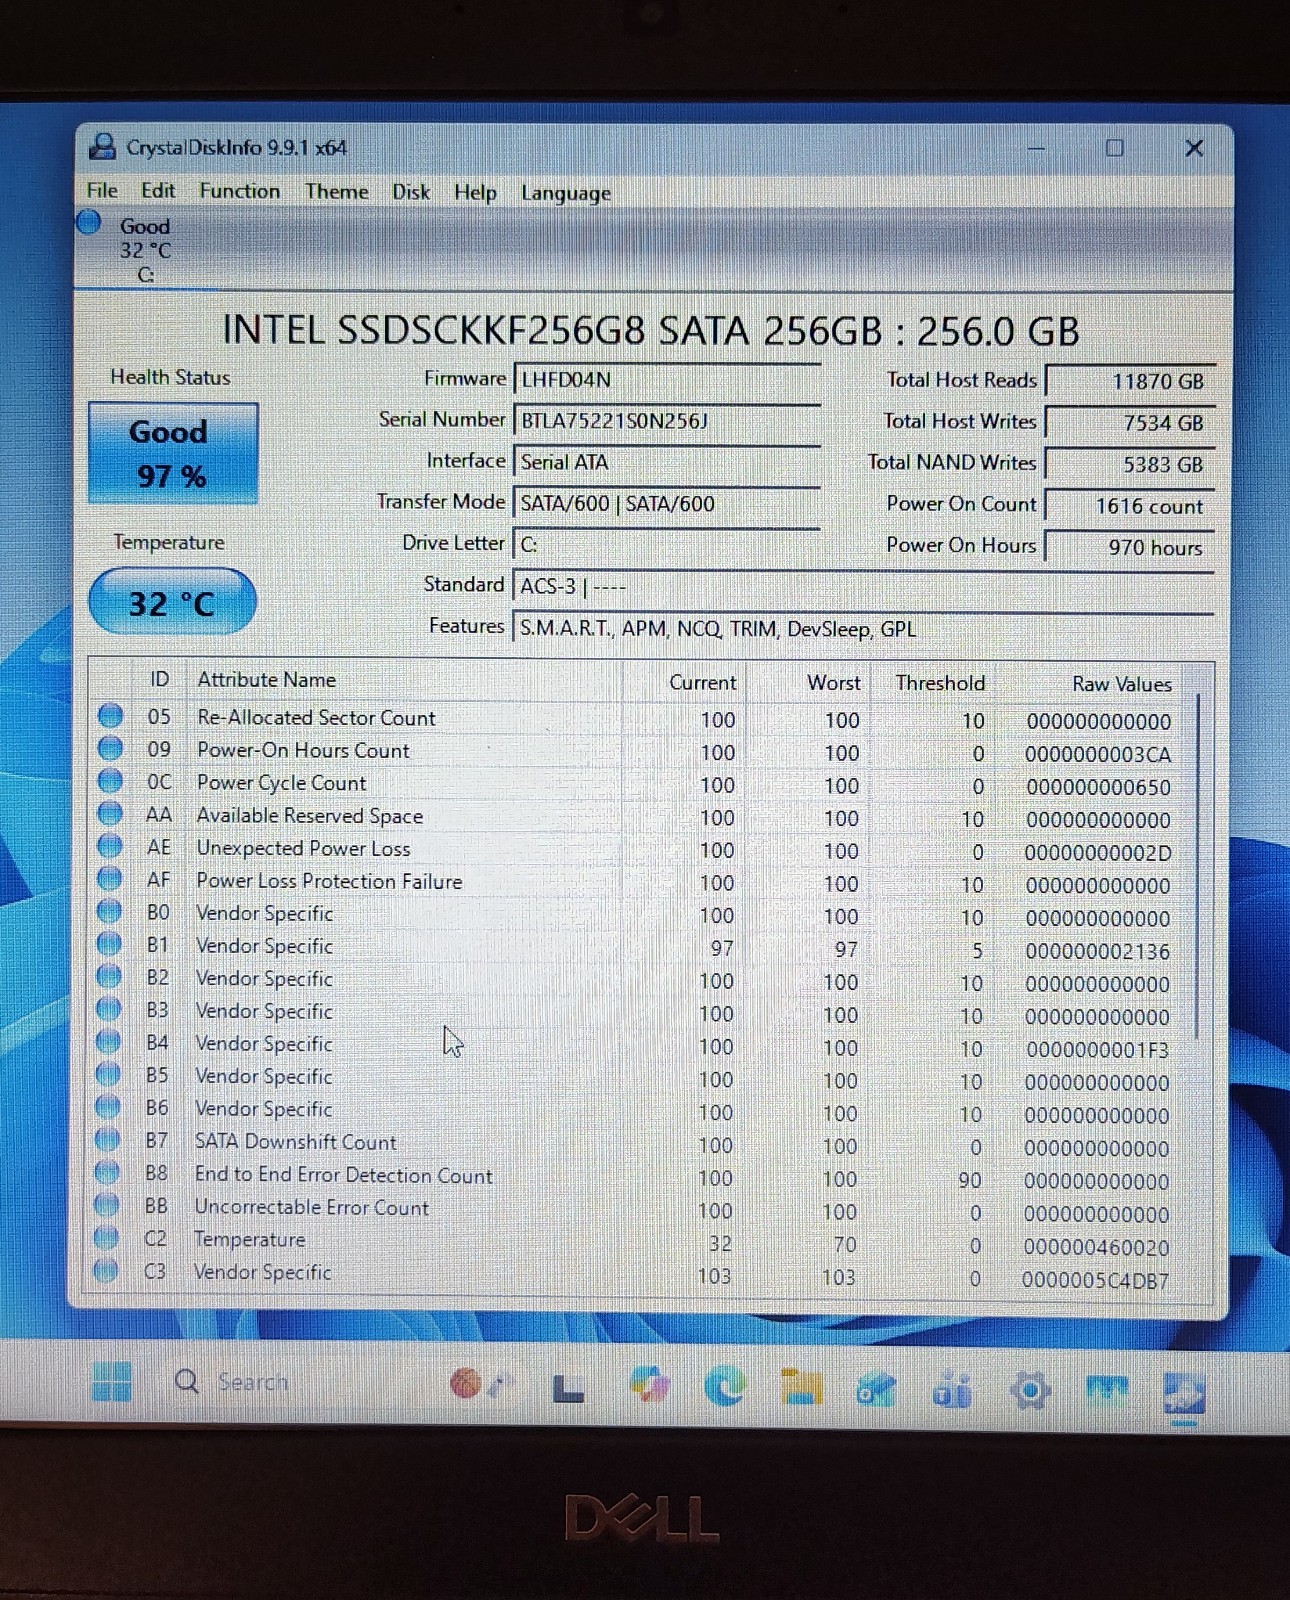Open Microsoft Edge from the taskbar
This screenshot has height=1600, width=1290.
click(725, 1386)
